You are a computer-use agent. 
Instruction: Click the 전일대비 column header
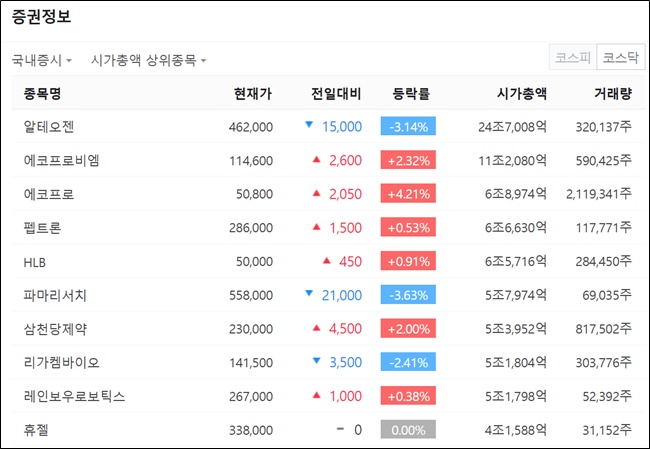coord(336,94)
